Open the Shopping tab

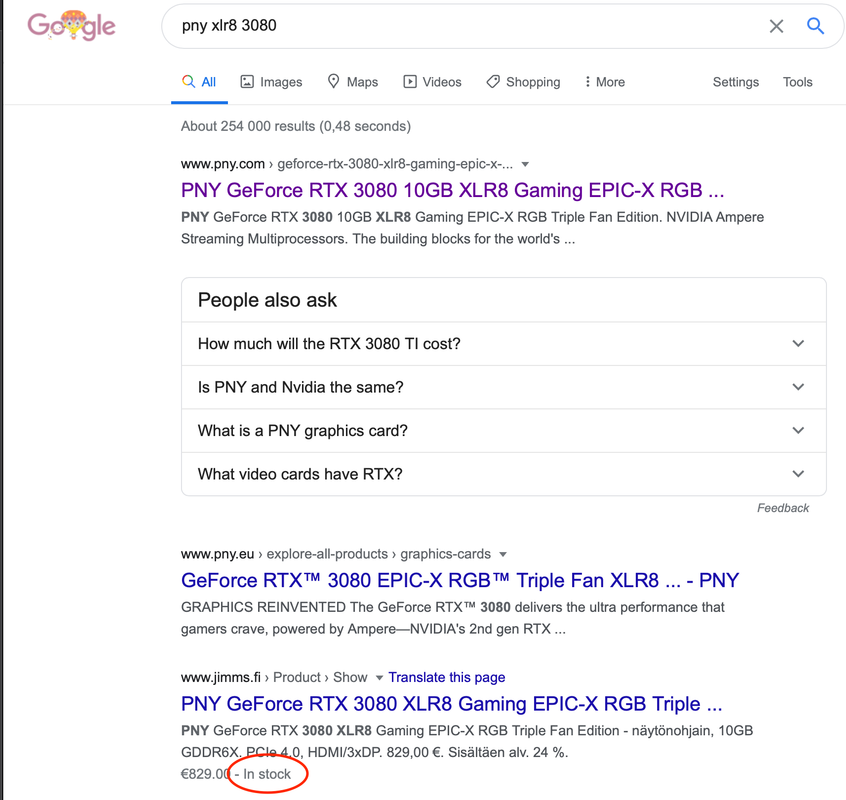click(x=523, y=82)
